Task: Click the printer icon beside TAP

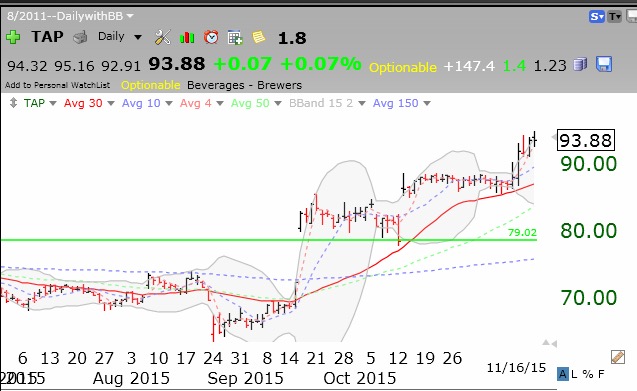Action: [80, 37]
